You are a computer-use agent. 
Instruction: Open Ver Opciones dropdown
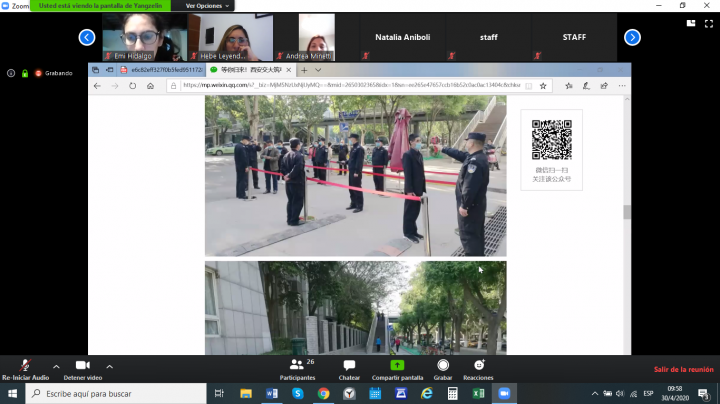click(207, 6)
